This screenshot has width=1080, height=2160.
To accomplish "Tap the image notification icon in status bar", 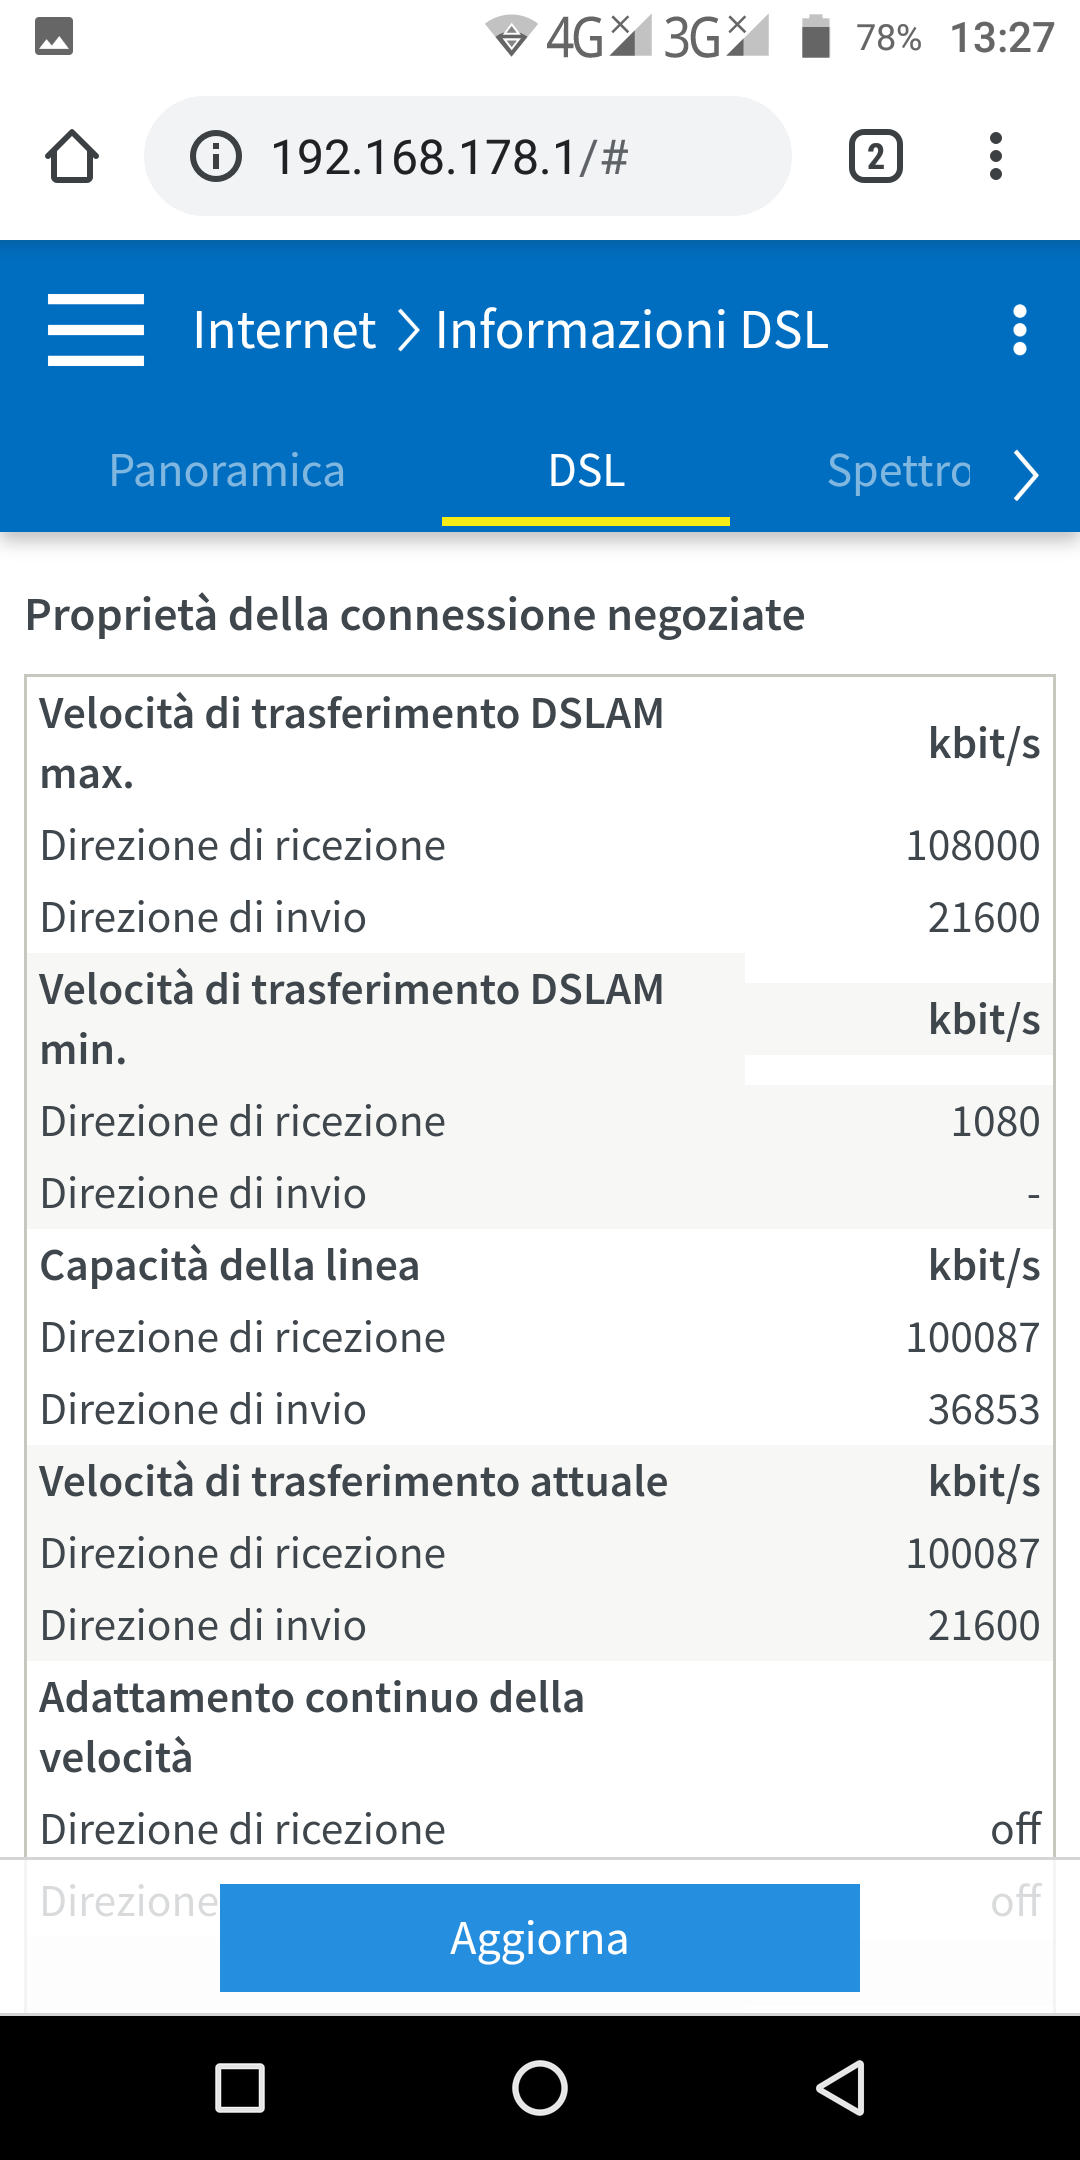I will pyautogui.click(x=54, y=37).
